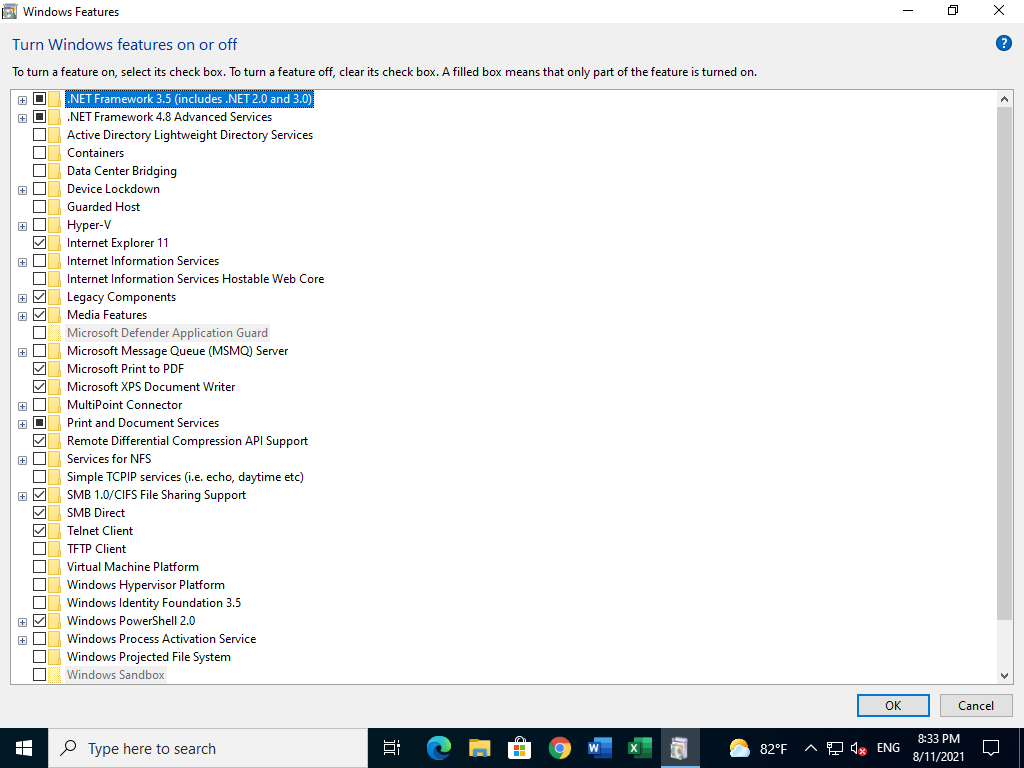
Task: Click the folder icon beside SMB Direct
Action: (x=54, y=513)
